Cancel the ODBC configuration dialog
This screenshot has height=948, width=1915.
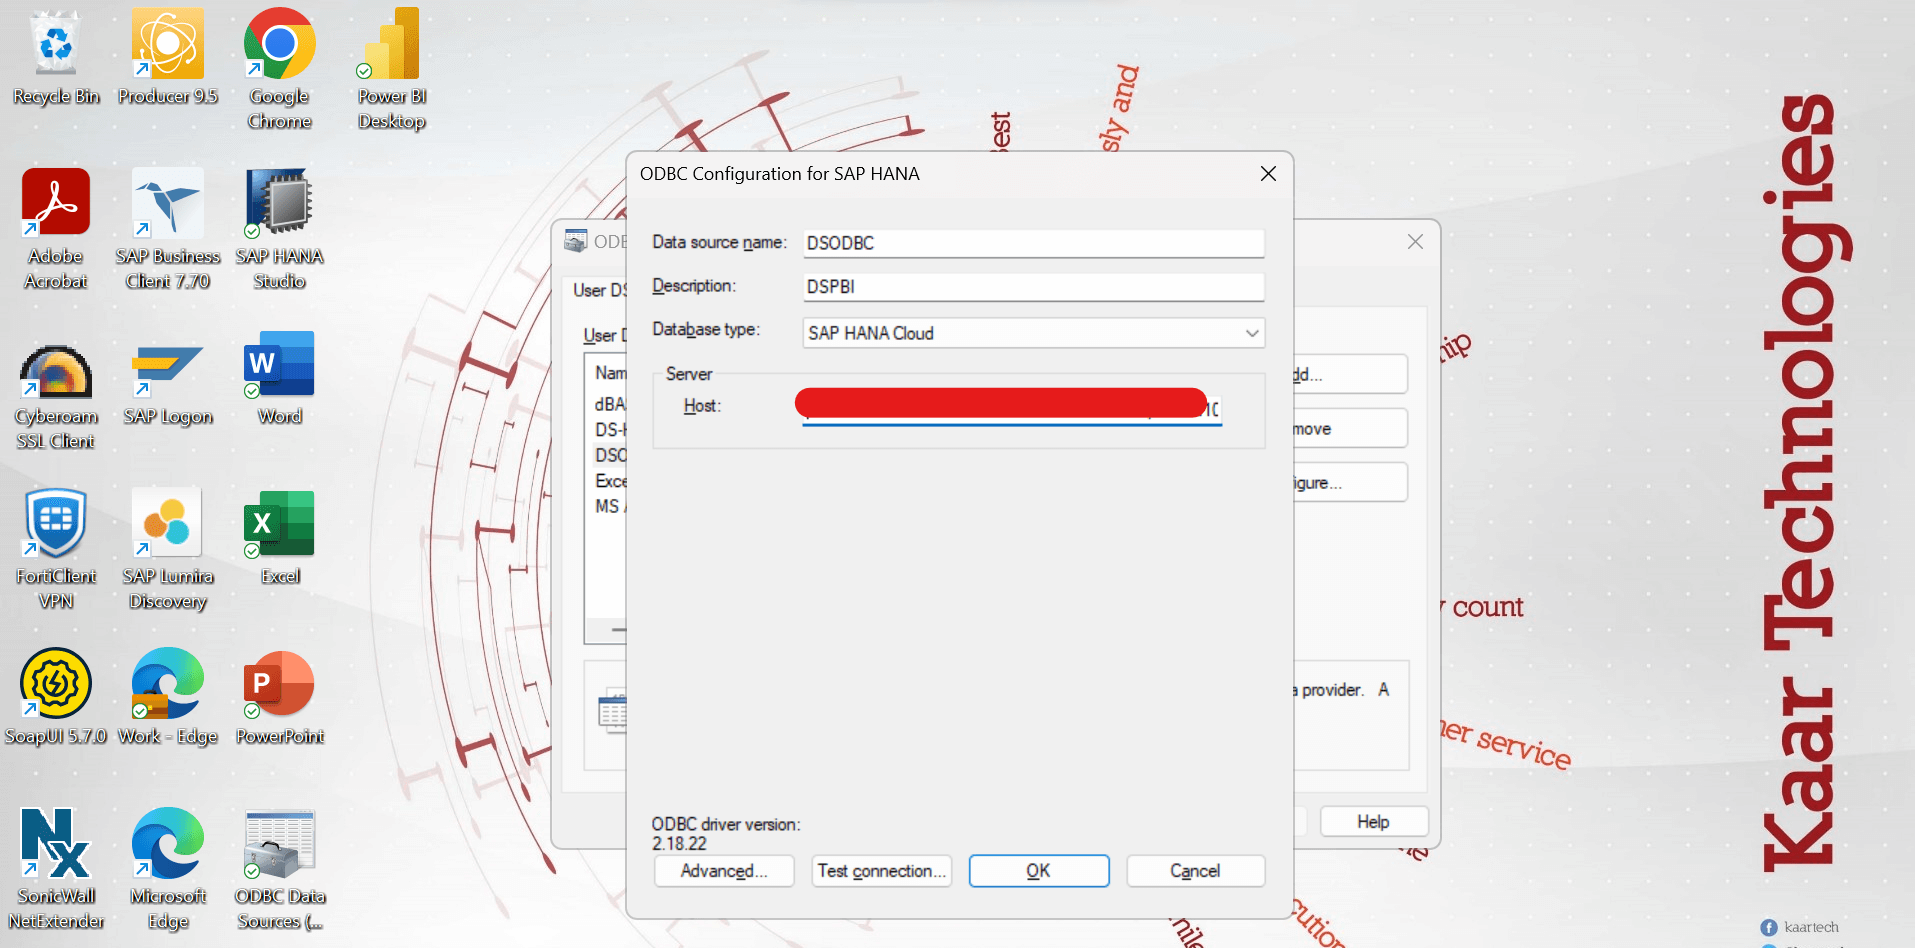[x=1195, y=871]
